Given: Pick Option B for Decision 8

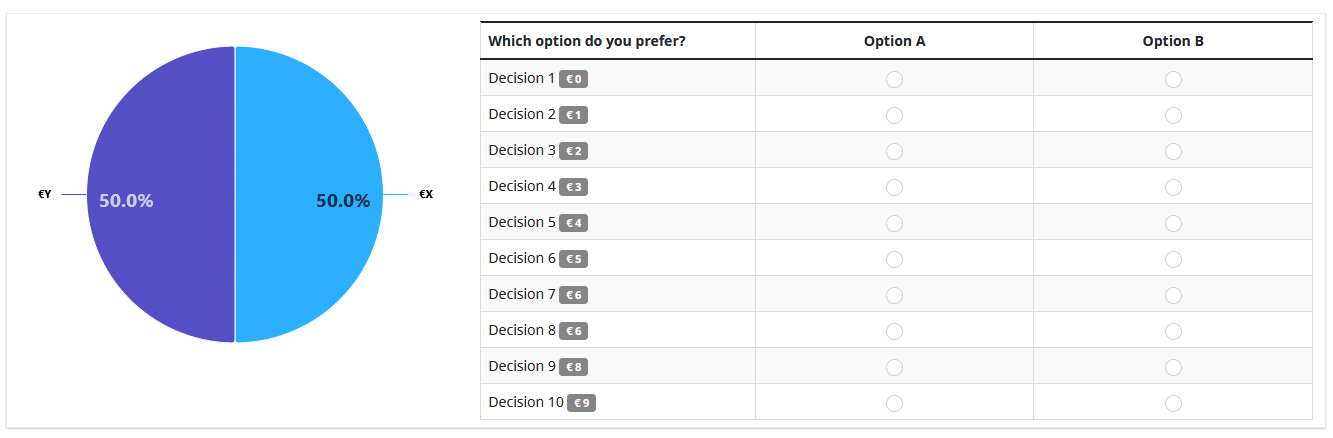Looking at the screenshot, I should pos(1173,331).
